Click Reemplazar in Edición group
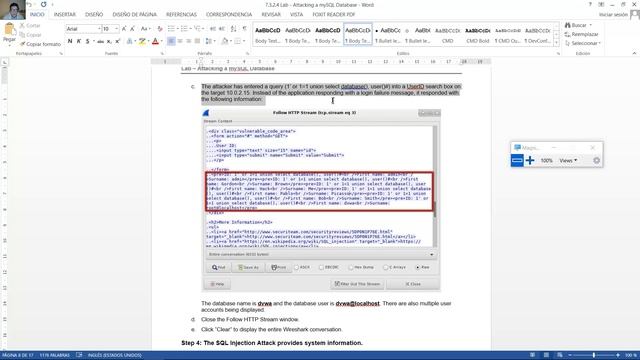The width and height of the screenshot is (640, 360). 582,34
